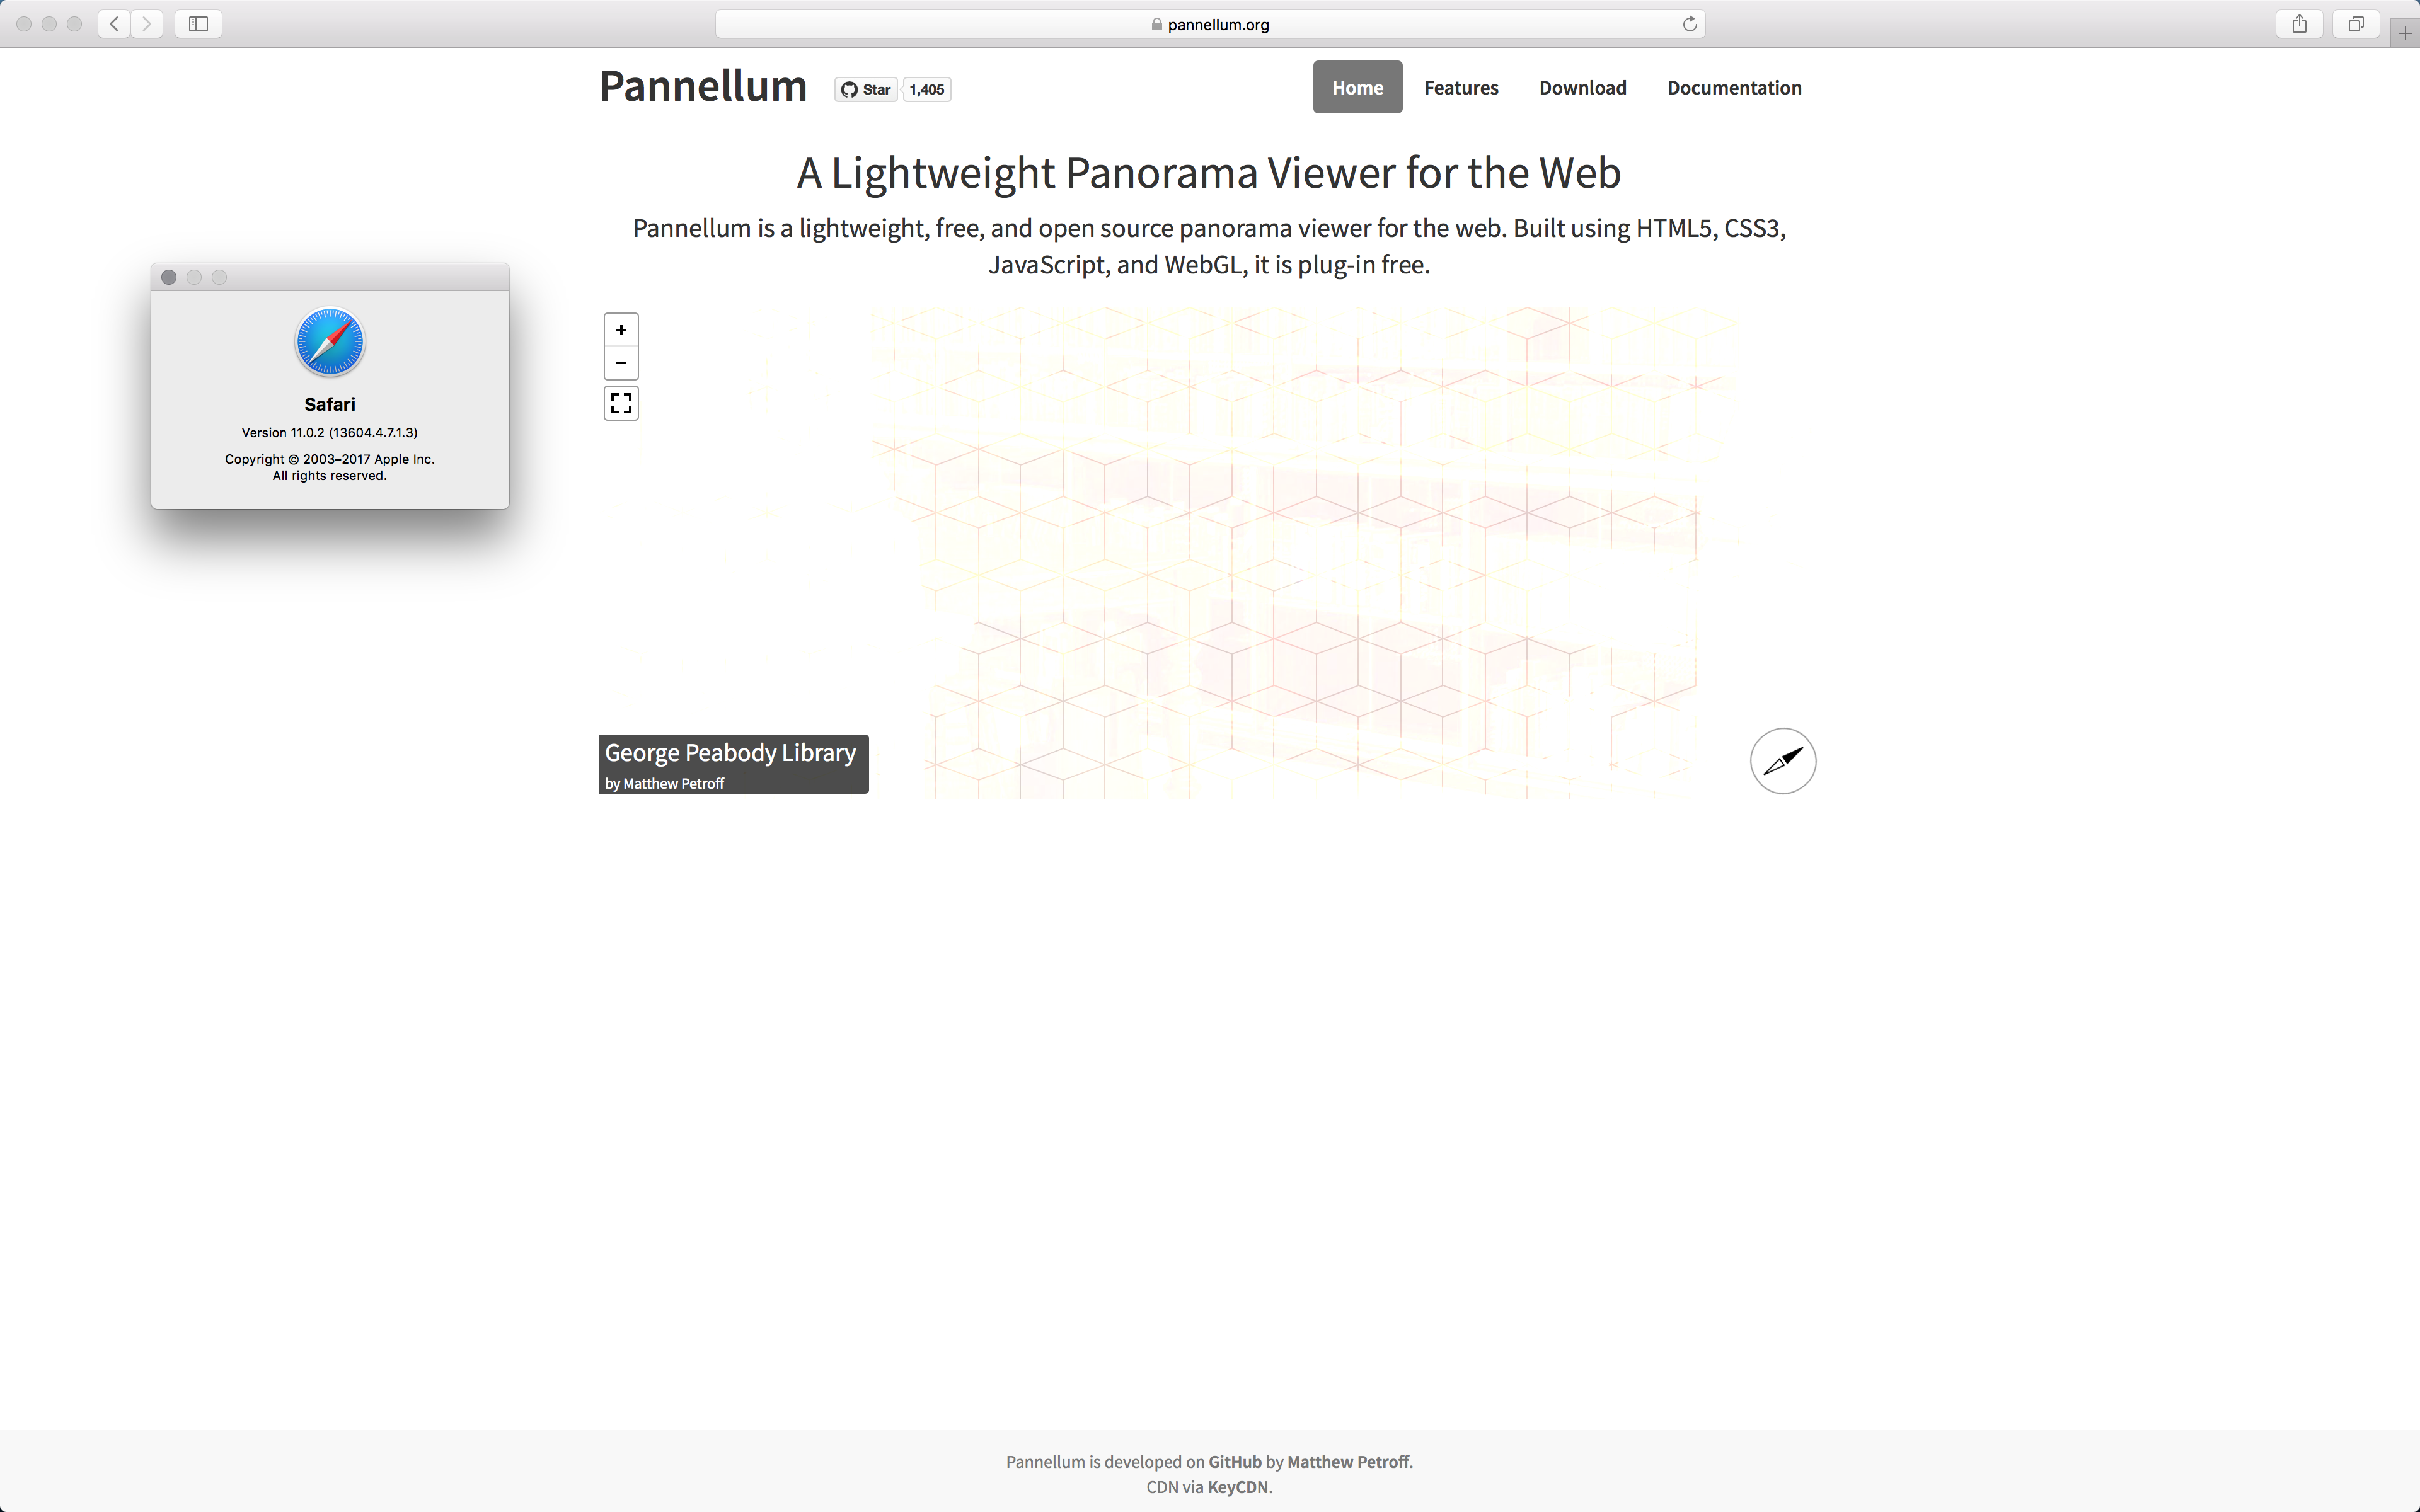Zoom in the panorama with plus control
Image resolution: width=2420 pixels, height=1512 pixels.
coord(621,330)
